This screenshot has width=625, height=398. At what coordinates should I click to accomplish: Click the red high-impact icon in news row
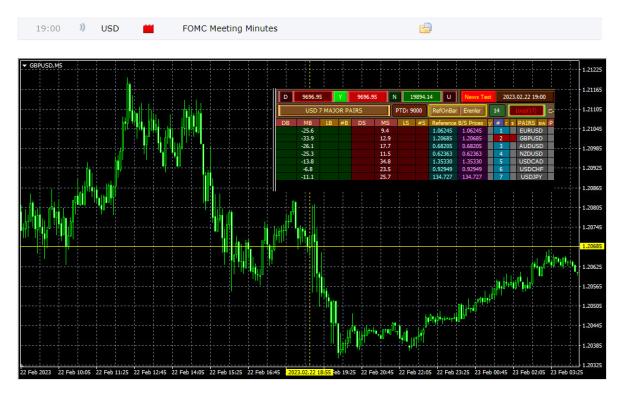pos(148,28)
